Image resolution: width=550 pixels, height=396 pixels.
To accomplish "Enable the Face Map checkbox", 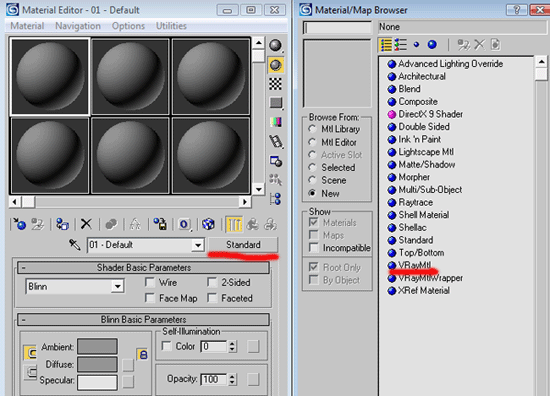I will (150, 298).
